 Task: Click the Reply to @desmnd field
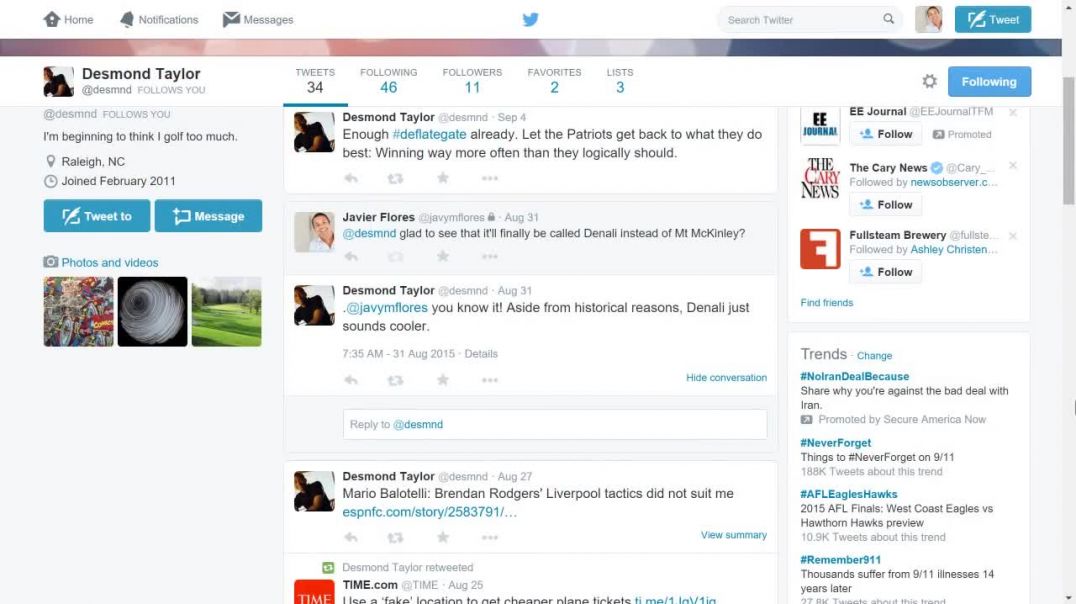(554, 424)
